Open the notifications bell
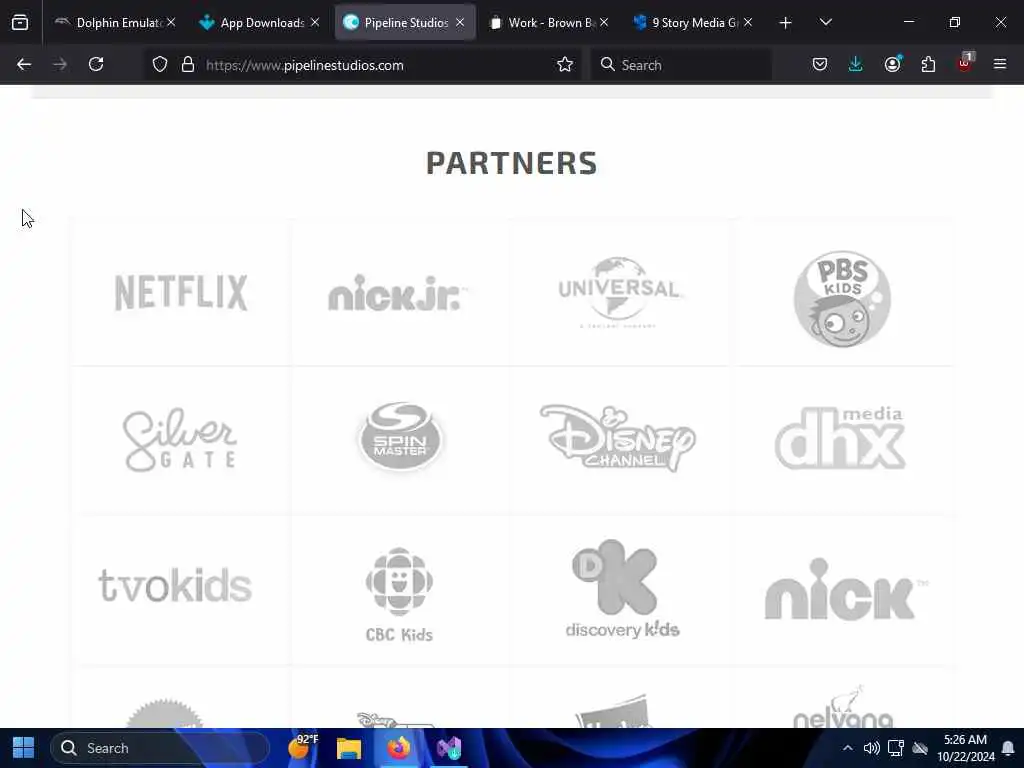This screenshot has height=768, width=1024. (x=1008, y=748)
